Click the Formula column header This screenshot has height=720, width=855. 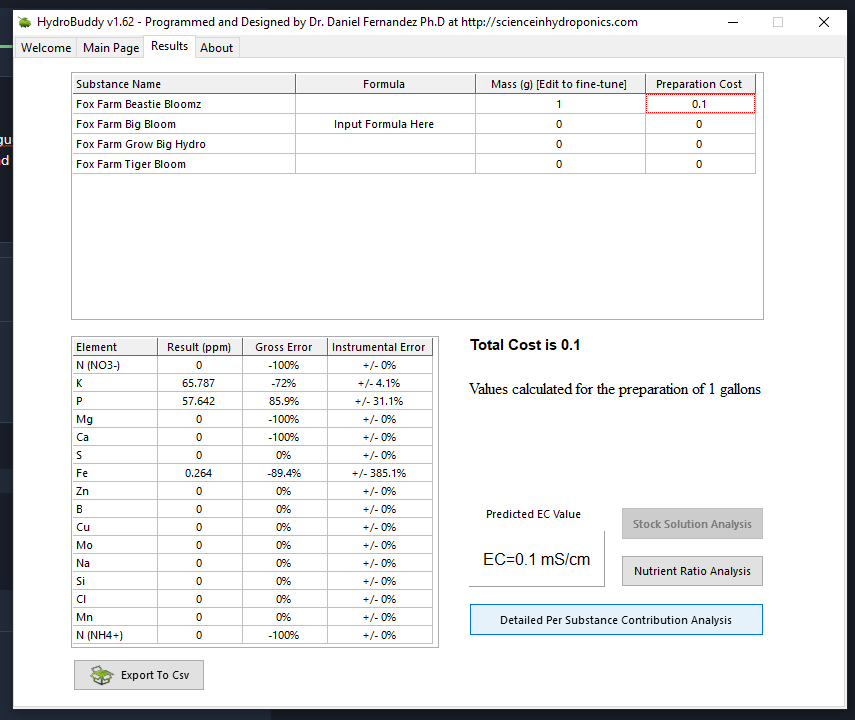coord(385,84)
